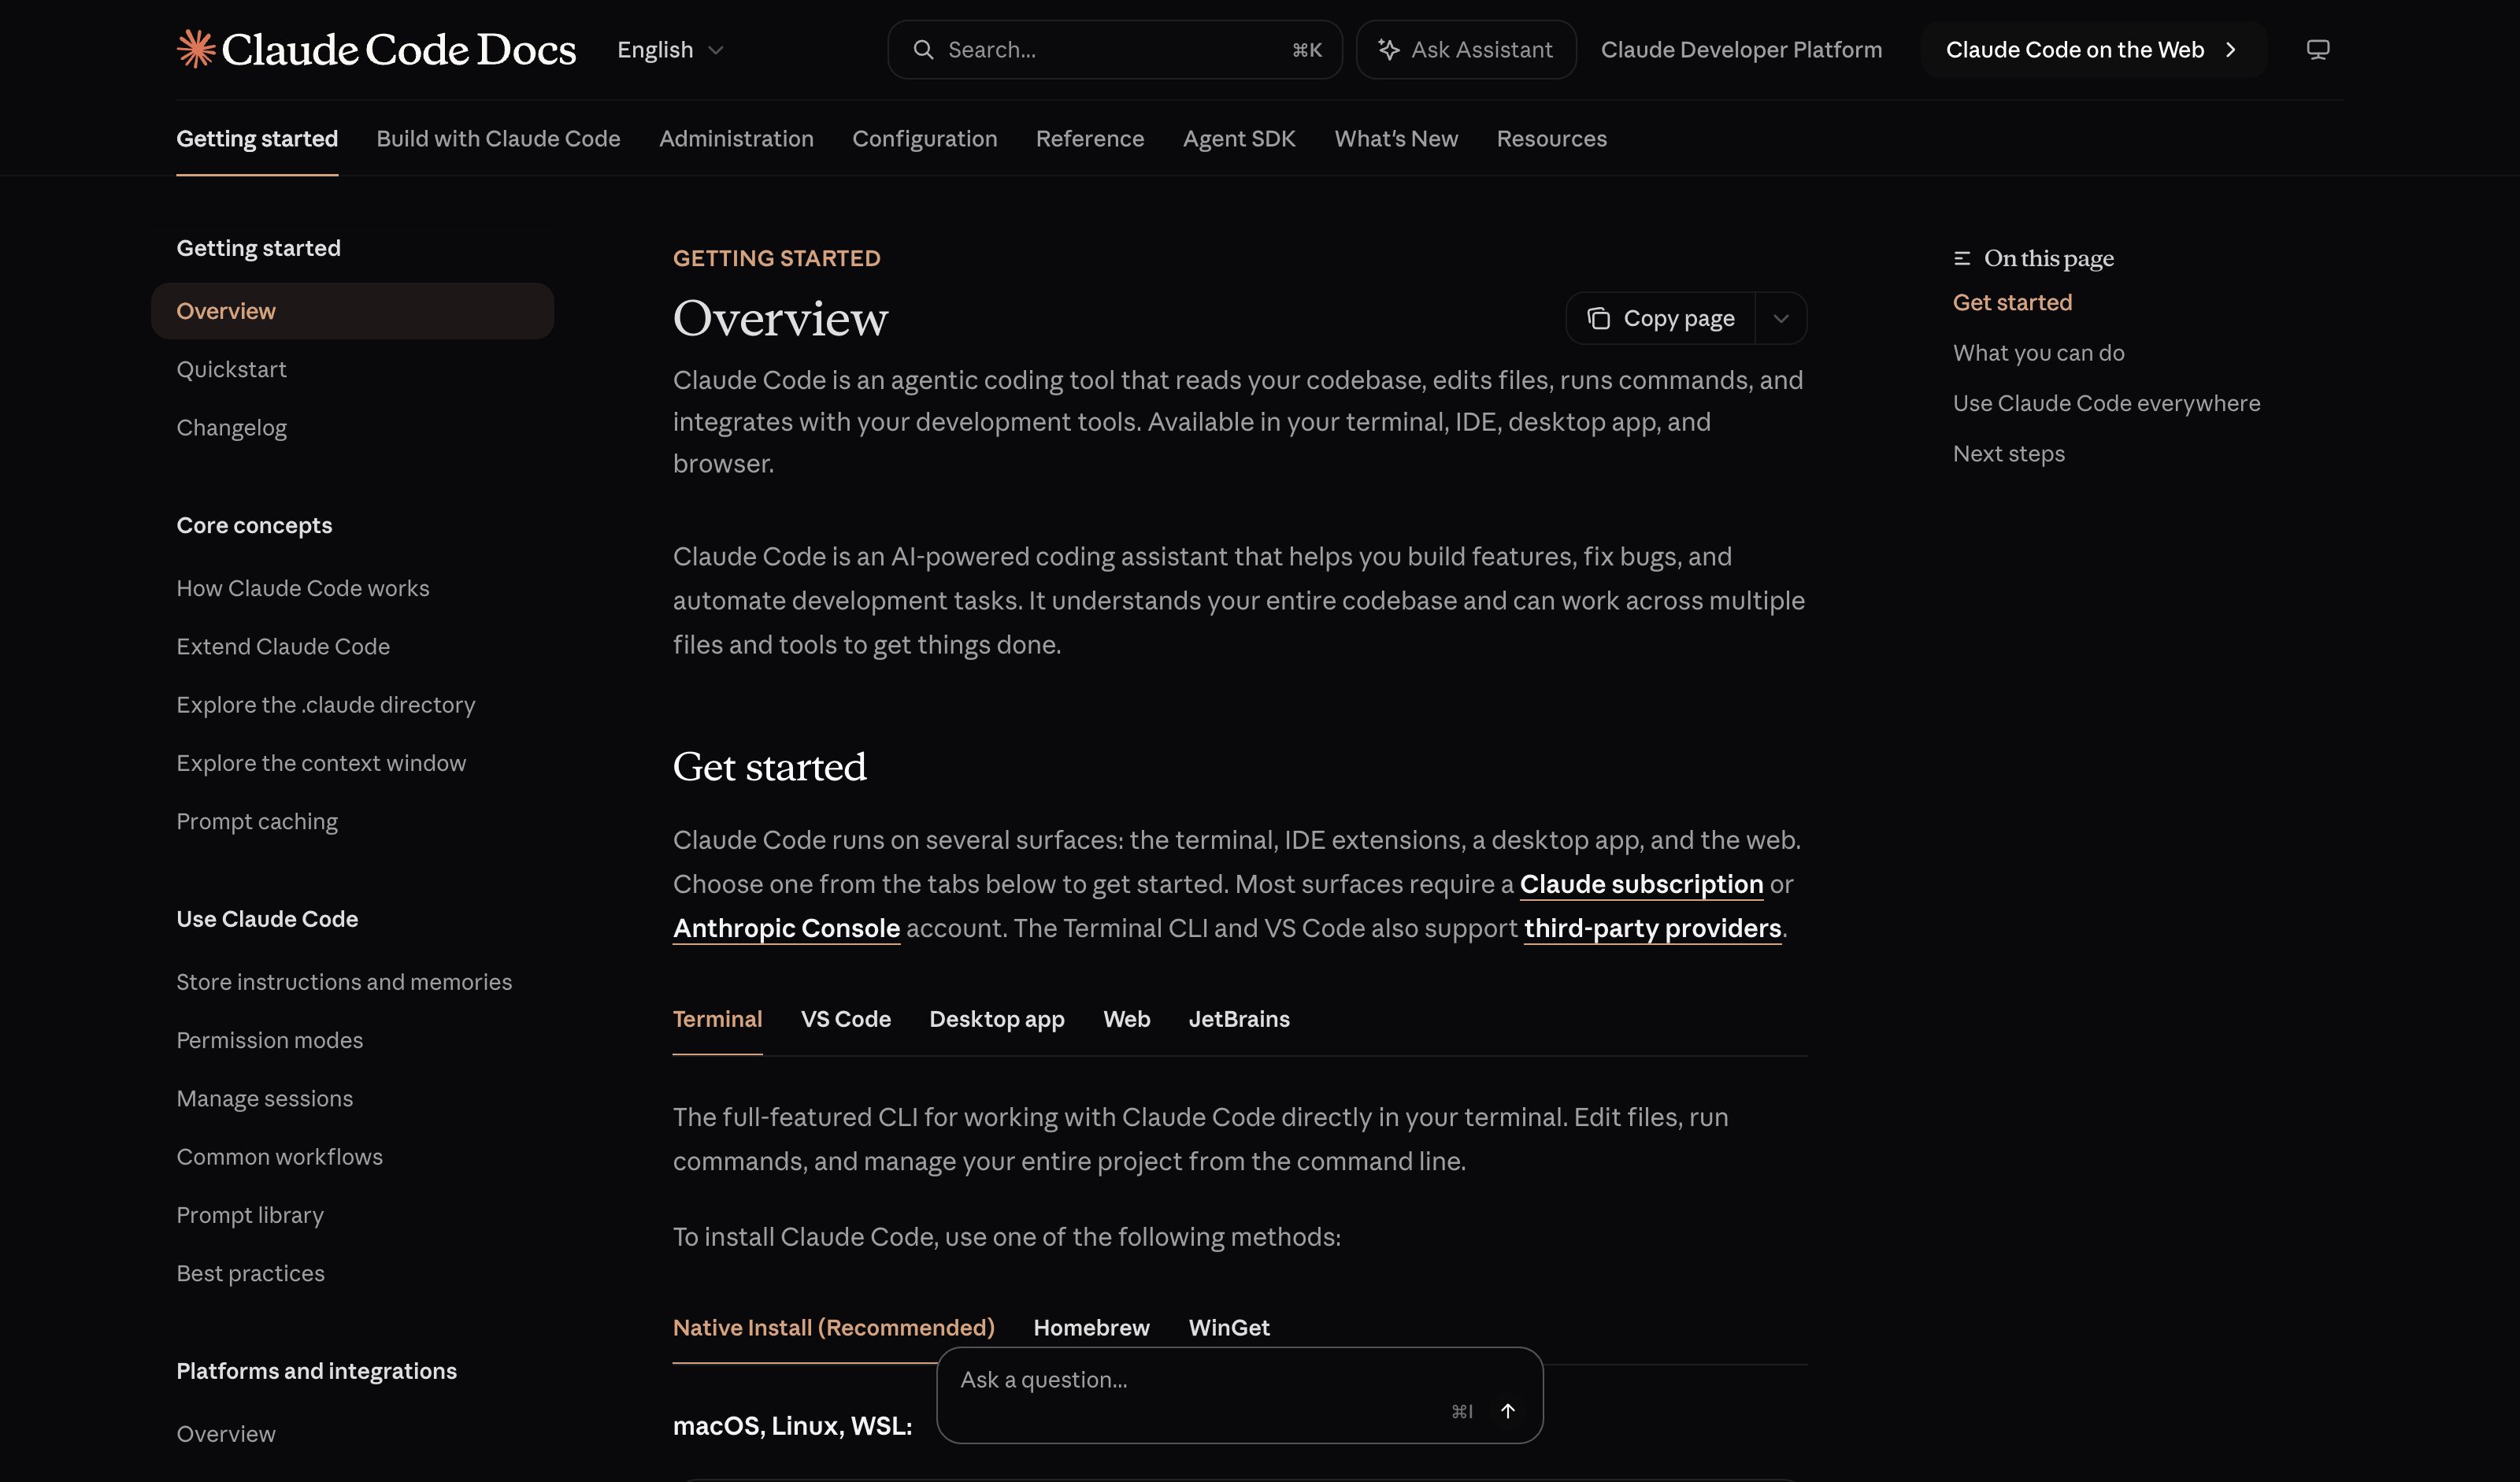
Task: Open Permission modes in sidebar
Action: 269,1040
